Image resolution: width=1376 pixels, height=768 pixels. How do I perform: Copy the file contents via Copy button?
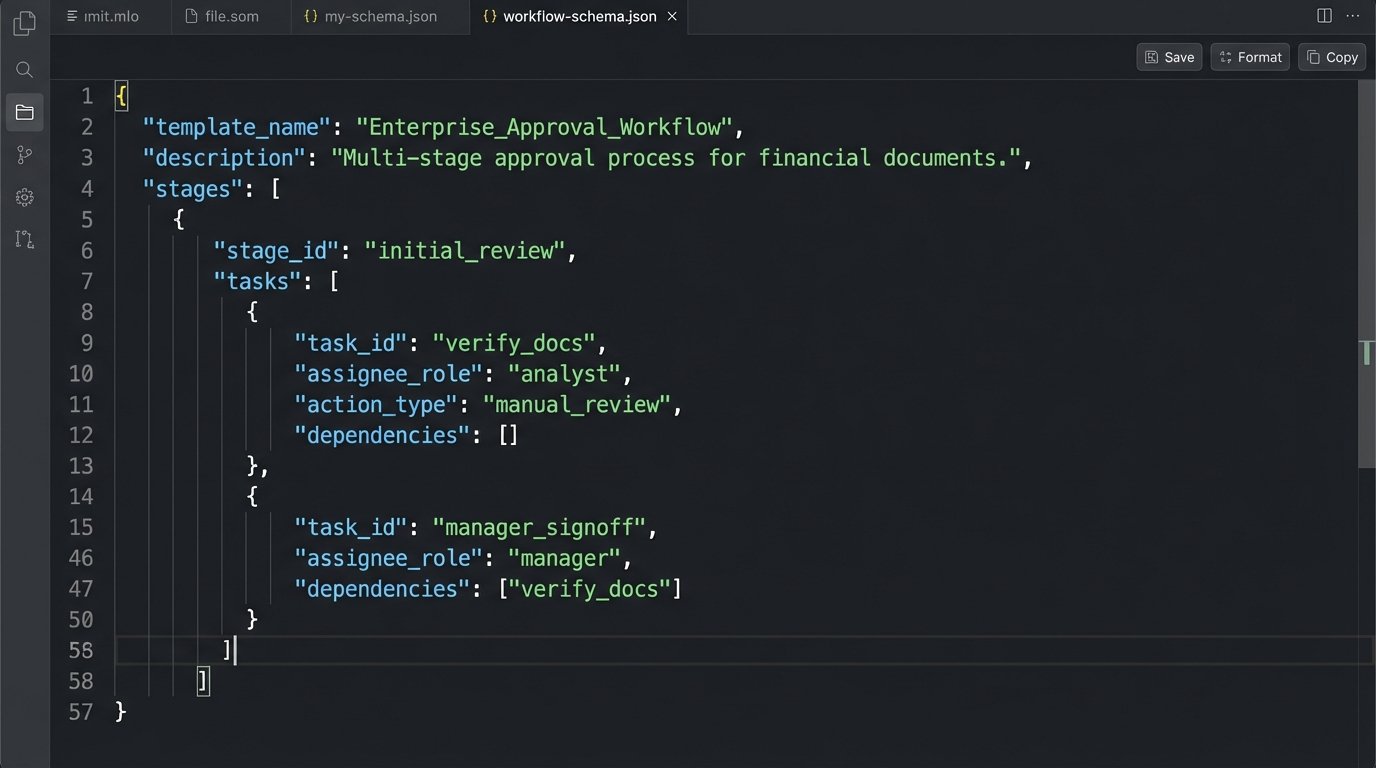(x=1331, y=57)
